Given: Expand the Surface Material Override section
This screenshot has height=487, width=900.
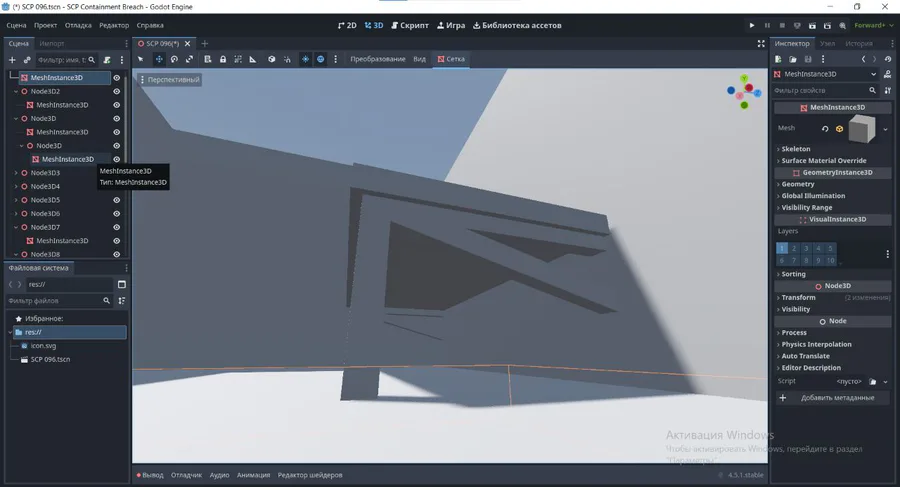Looking at the screenshot, I should [832, 161].
